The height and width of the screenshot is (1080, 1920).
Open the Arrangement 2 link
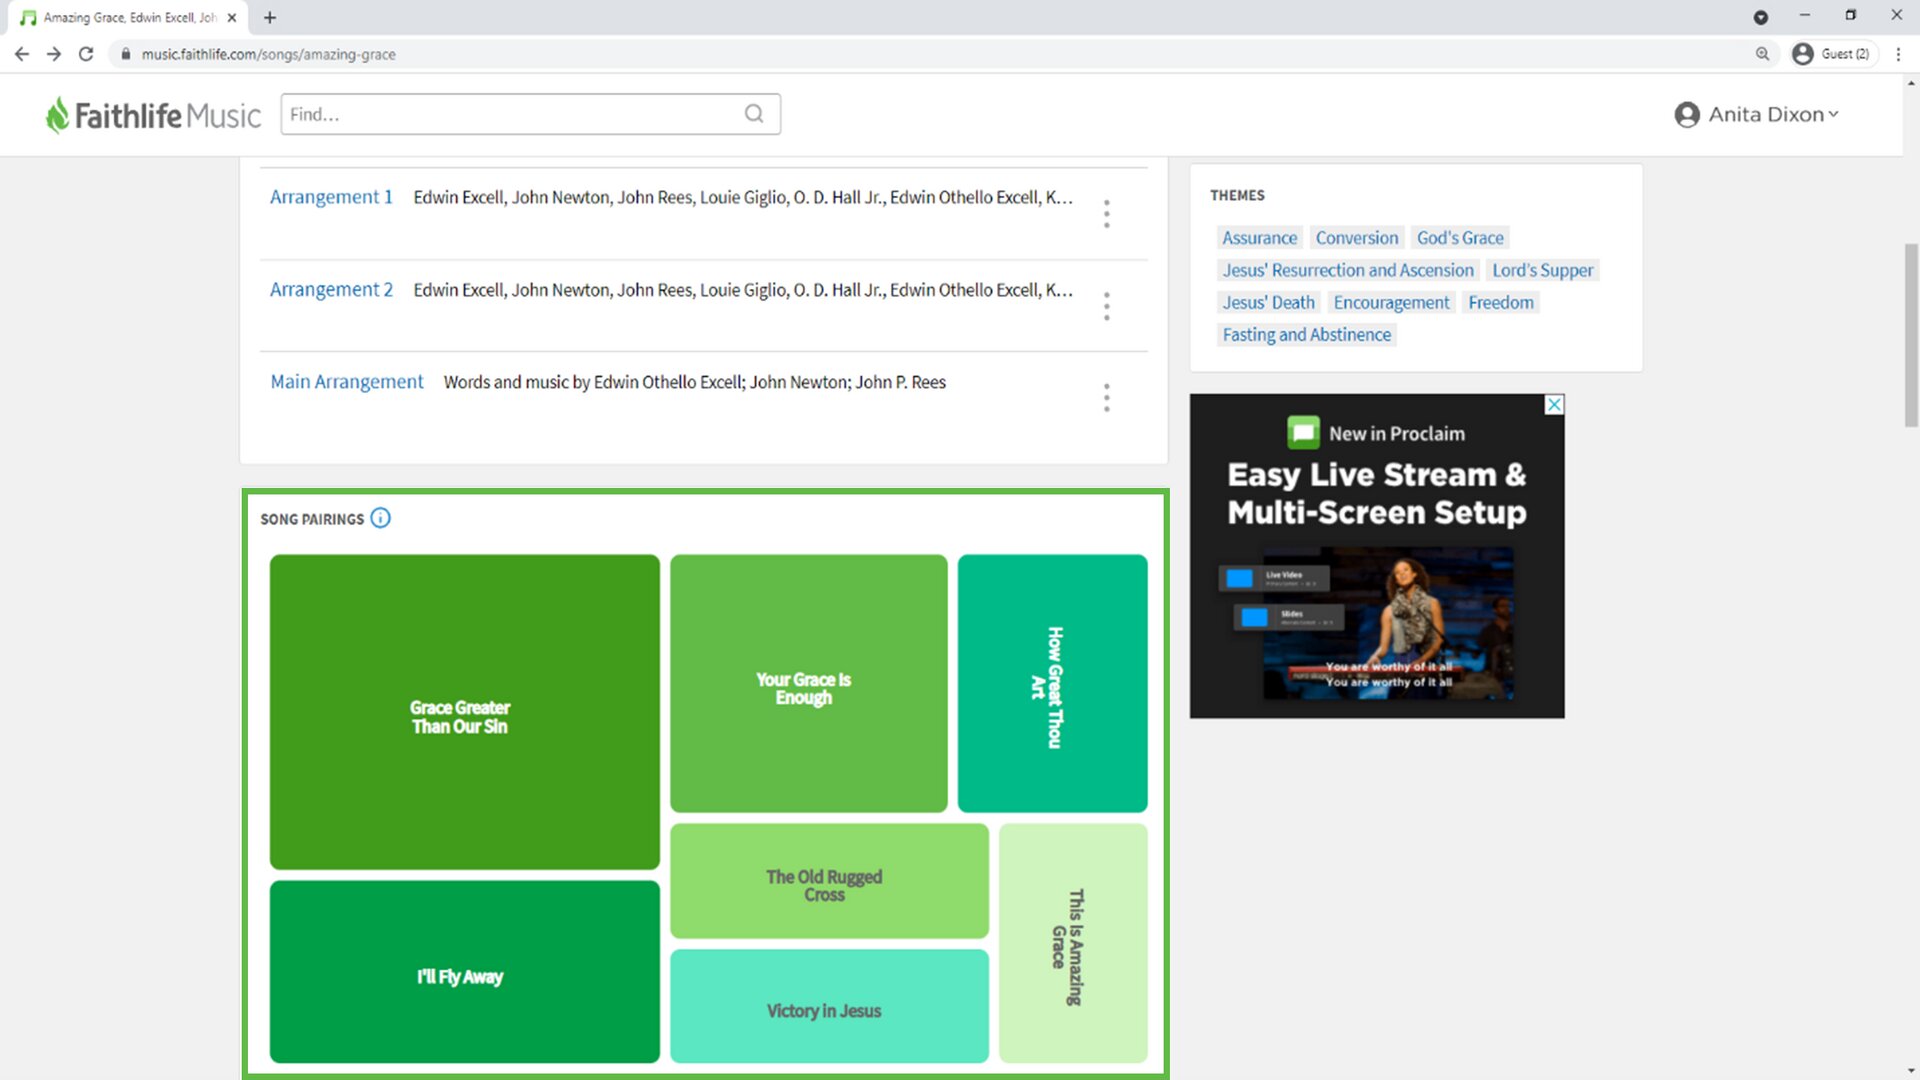(331, 289)
